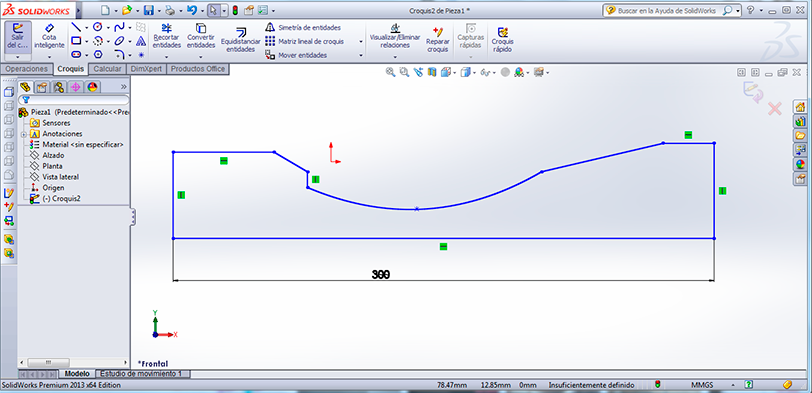Select the Origen tree item
Screen dimensions: 812x393
(47, 187)
